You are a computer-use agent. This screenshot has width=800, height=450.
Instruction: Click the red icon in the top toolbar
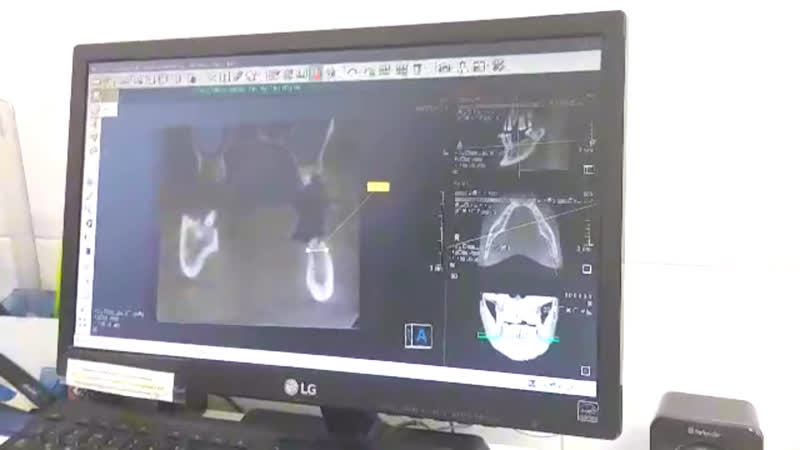(315, 73)
